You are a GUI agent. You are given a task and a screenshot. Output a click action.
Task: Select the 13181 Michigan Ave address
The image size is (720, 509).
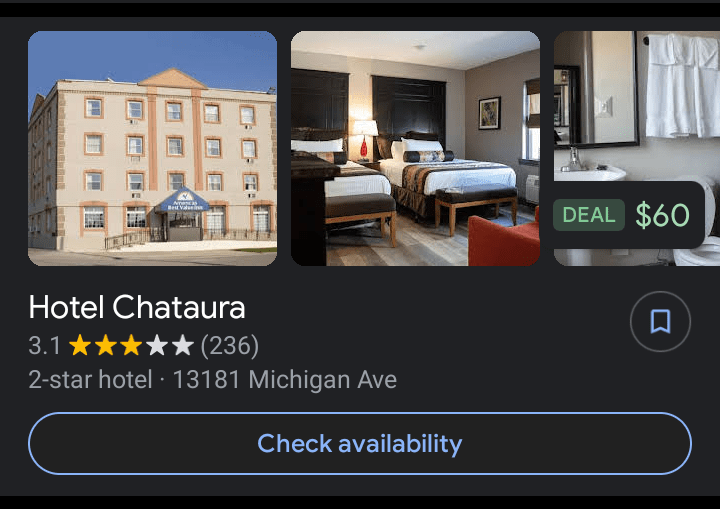[285, 380]
